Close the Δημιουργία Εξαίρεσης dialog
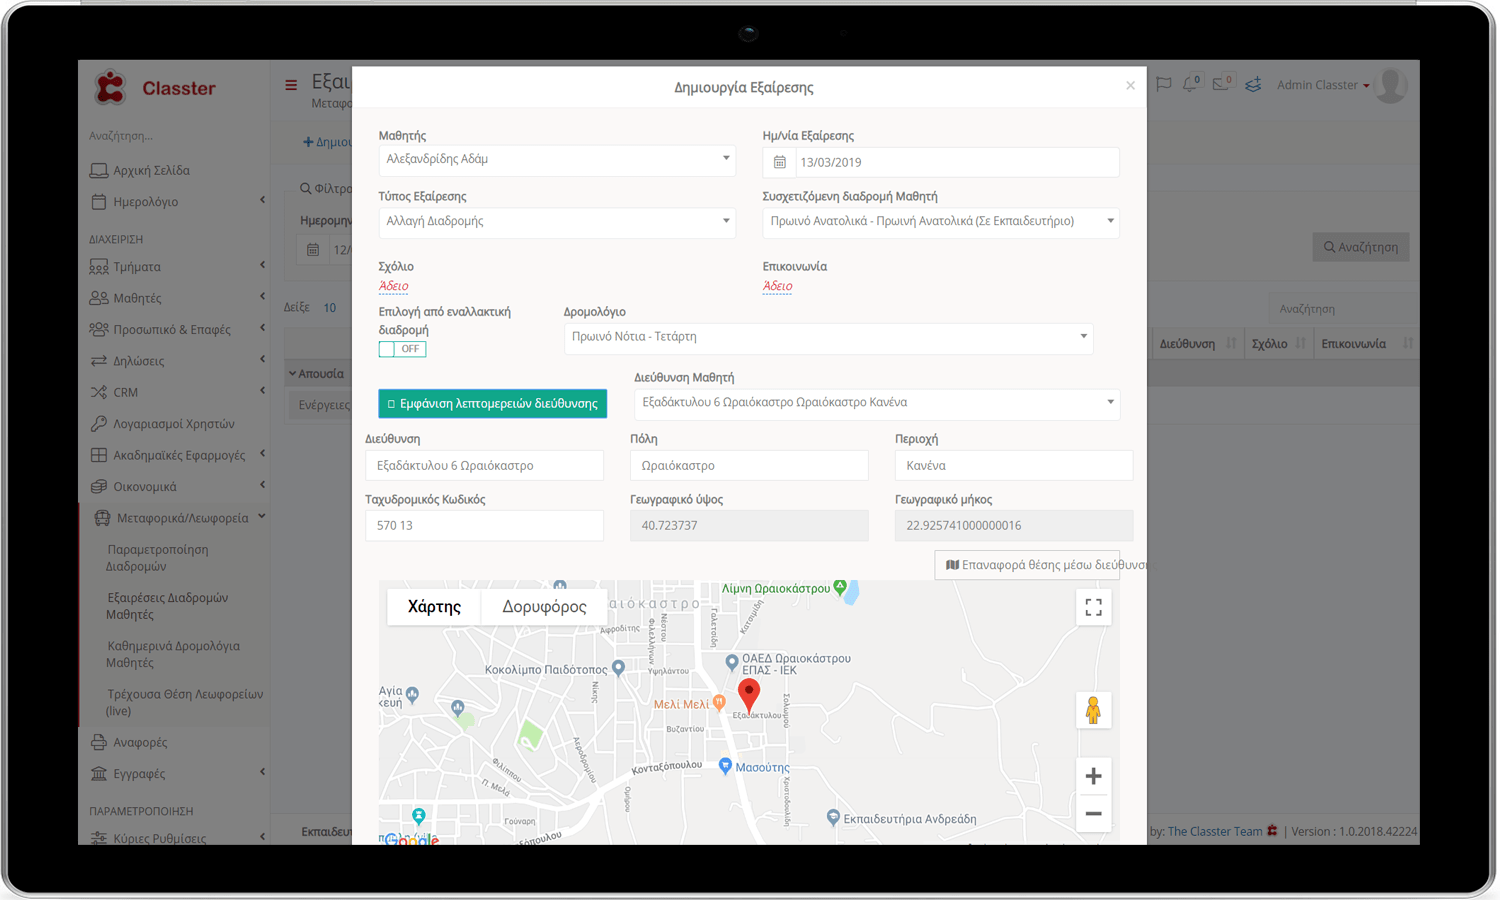The image size is (1500, 900). (1130, 86)
